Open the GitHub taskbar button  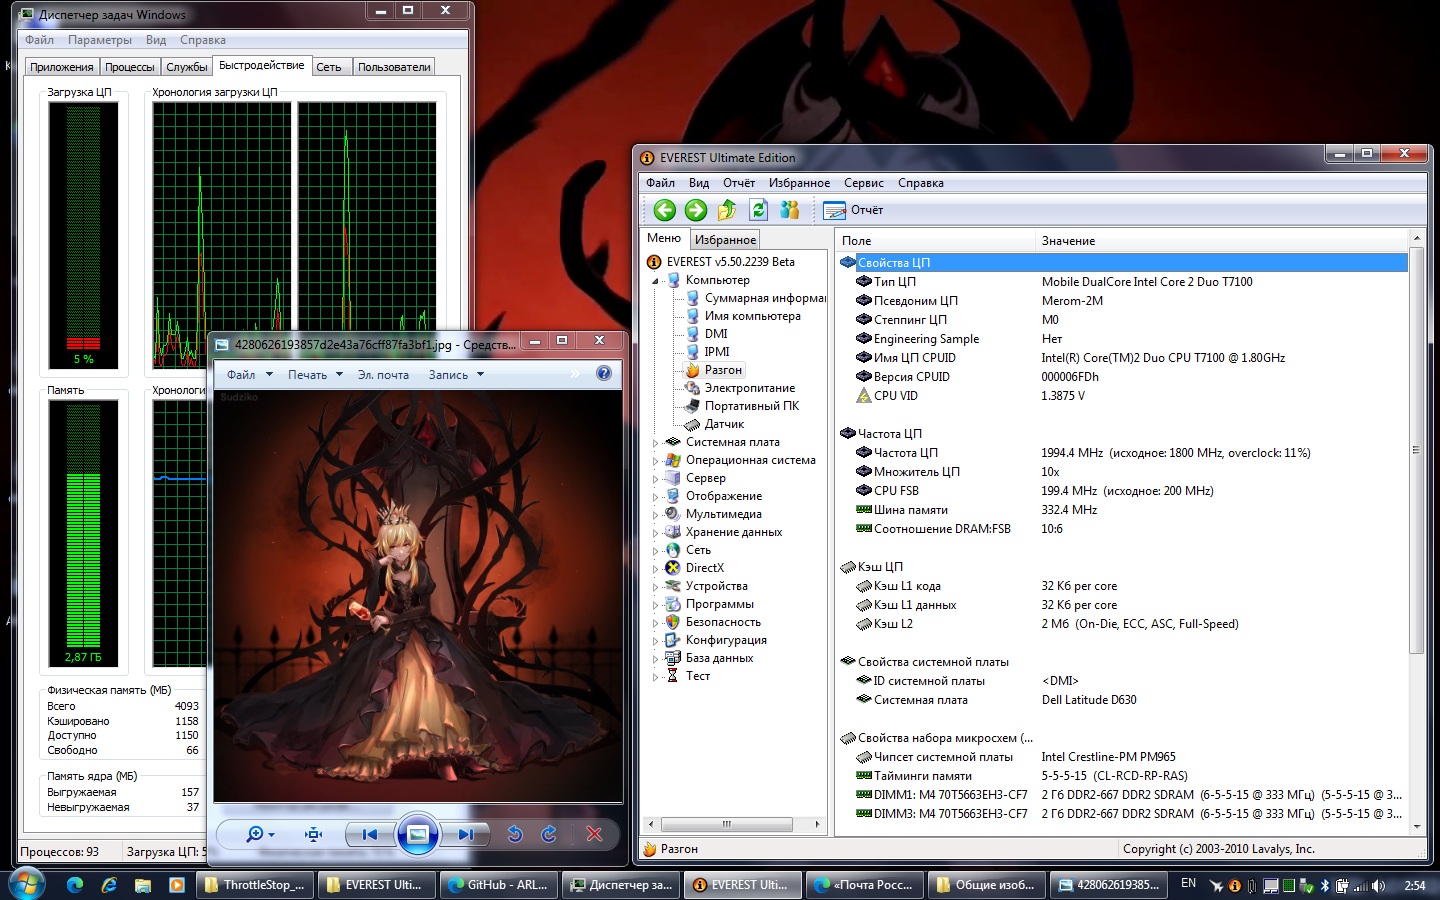(498, 885)
